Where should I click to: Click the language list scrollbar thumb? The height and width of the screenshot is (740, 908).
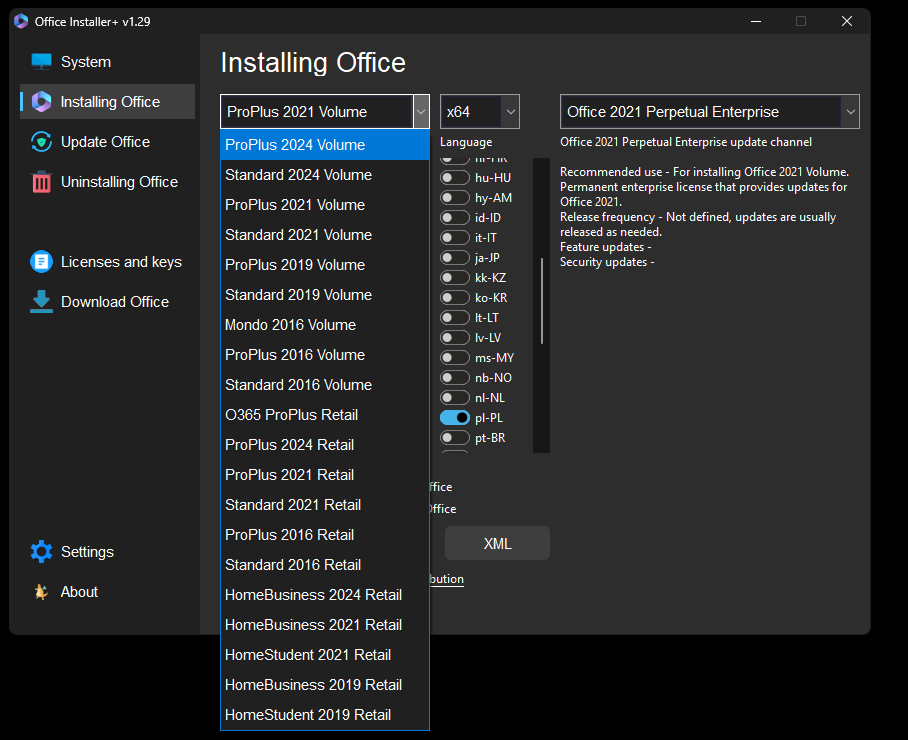tap(542, 301)
